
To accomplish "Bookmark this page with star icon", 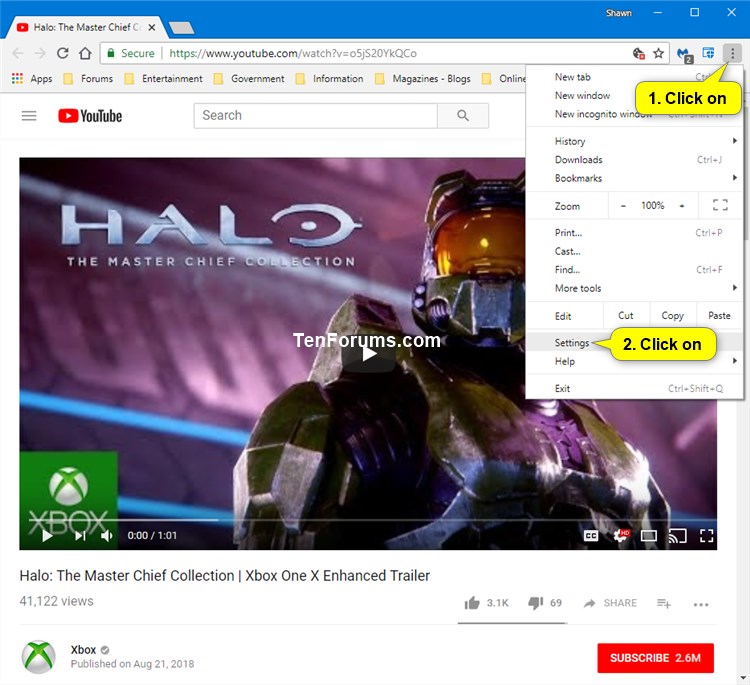I will (659, 53).
